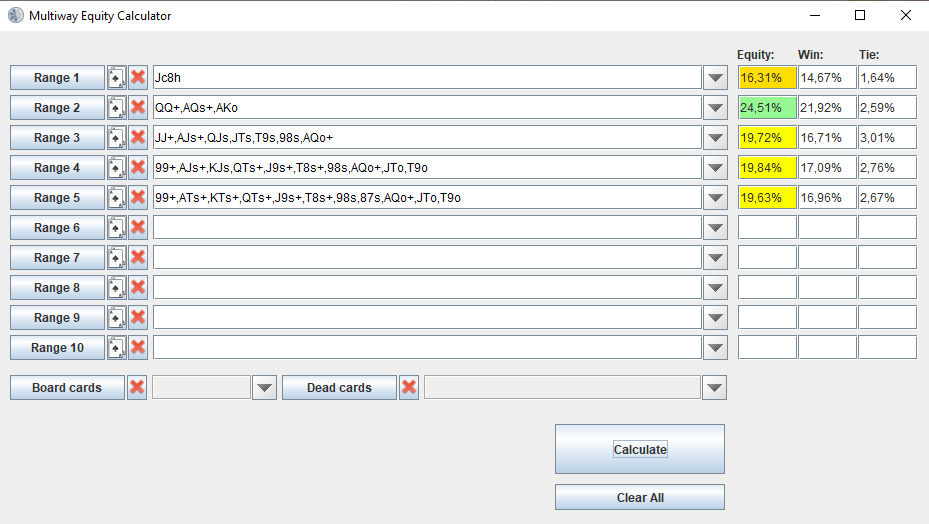This screenshot has height=524, width=929.
Task: Open card selector icon for Range 6
Action: coord(116,228)
